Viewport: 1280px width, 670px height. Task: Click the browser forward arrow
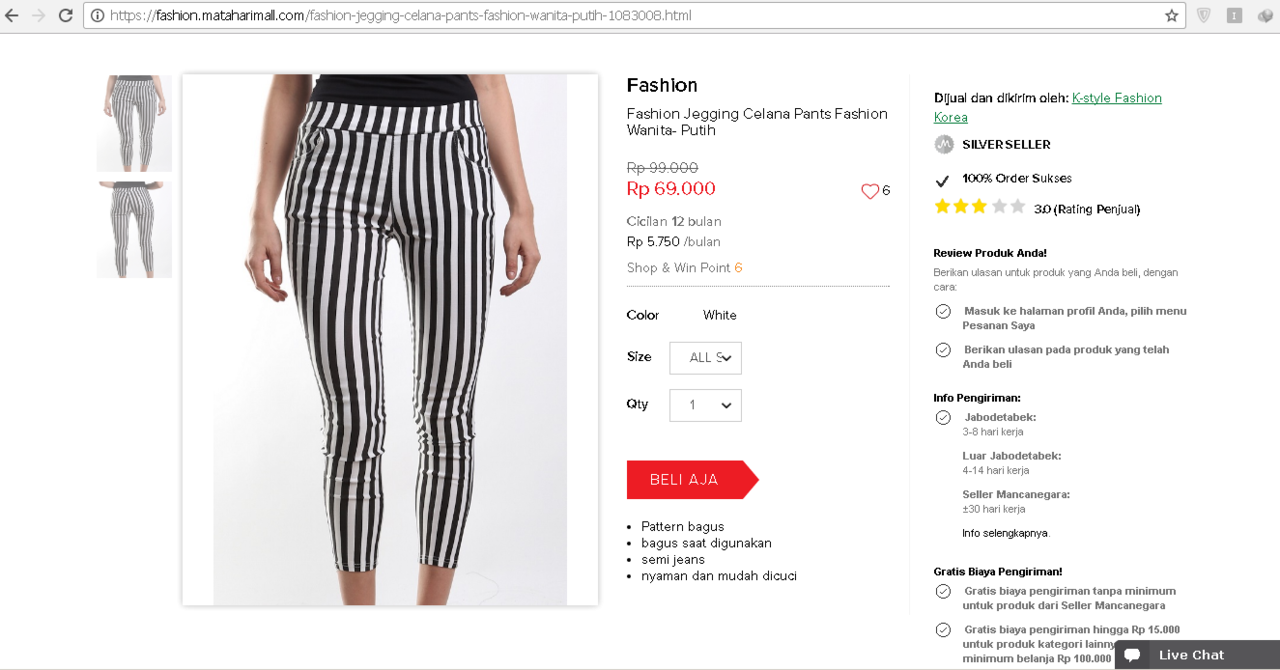(38, 16)
